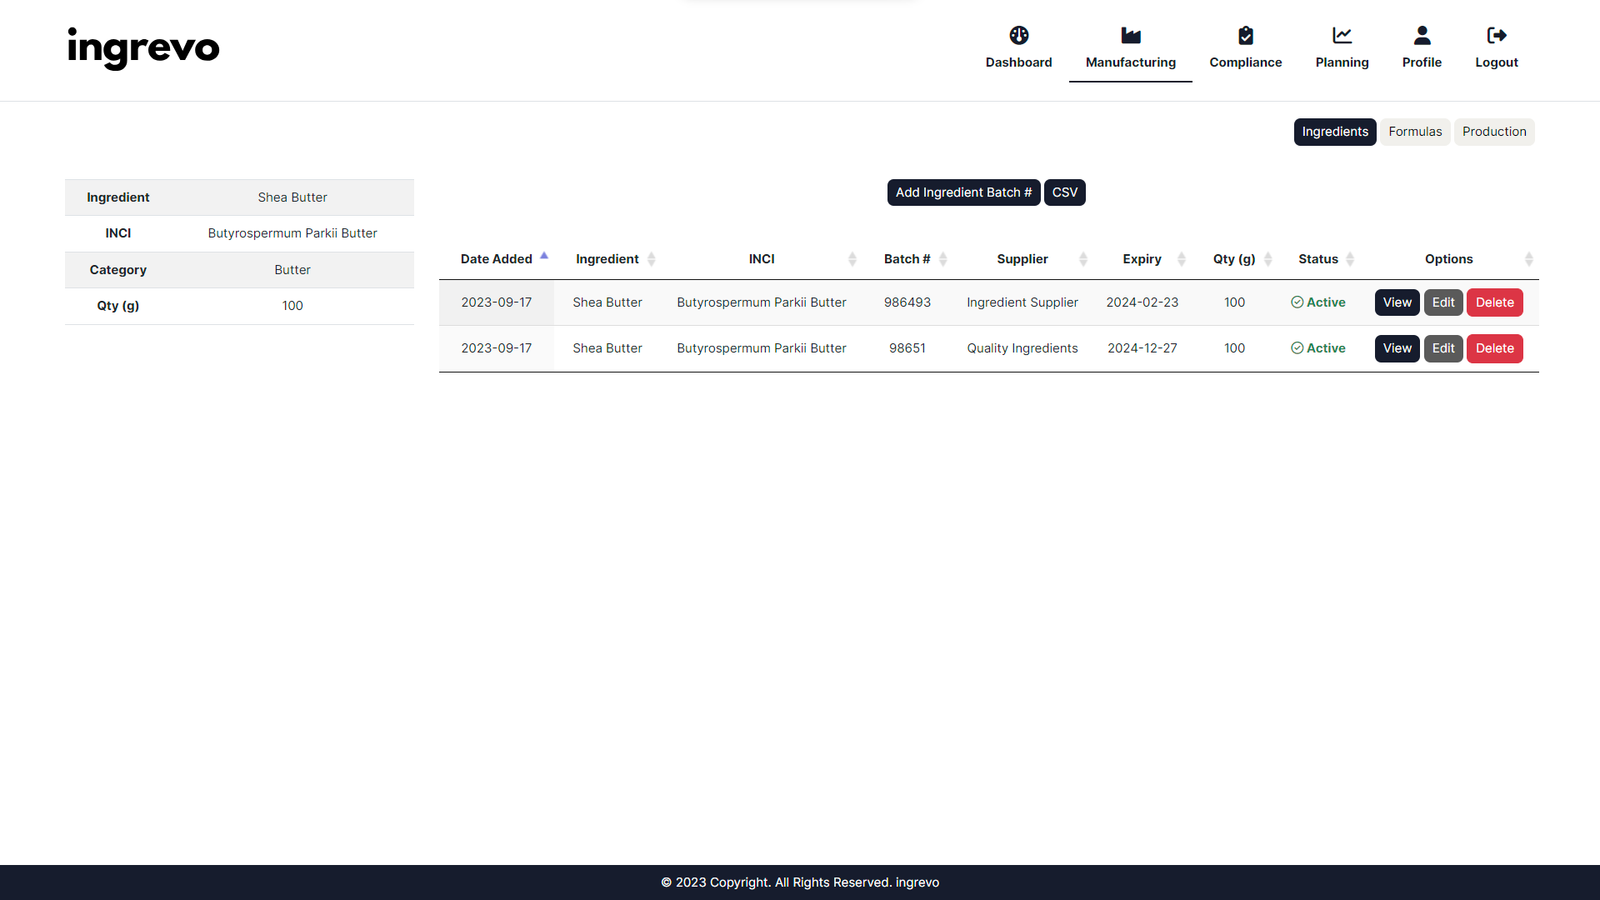The height and width of the screenshot is (900, 1600).
Task: Sort table by Batch # arrows
Action: (943, 259)
